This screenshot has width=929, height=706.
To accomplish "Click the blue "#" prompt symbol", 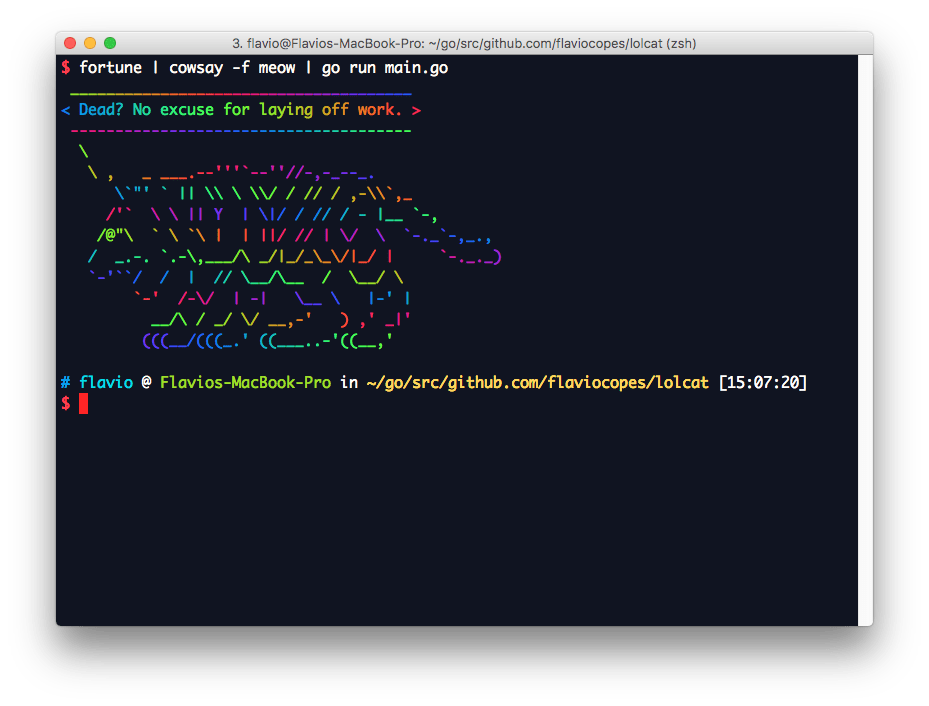I will click(x=65, y=383).
